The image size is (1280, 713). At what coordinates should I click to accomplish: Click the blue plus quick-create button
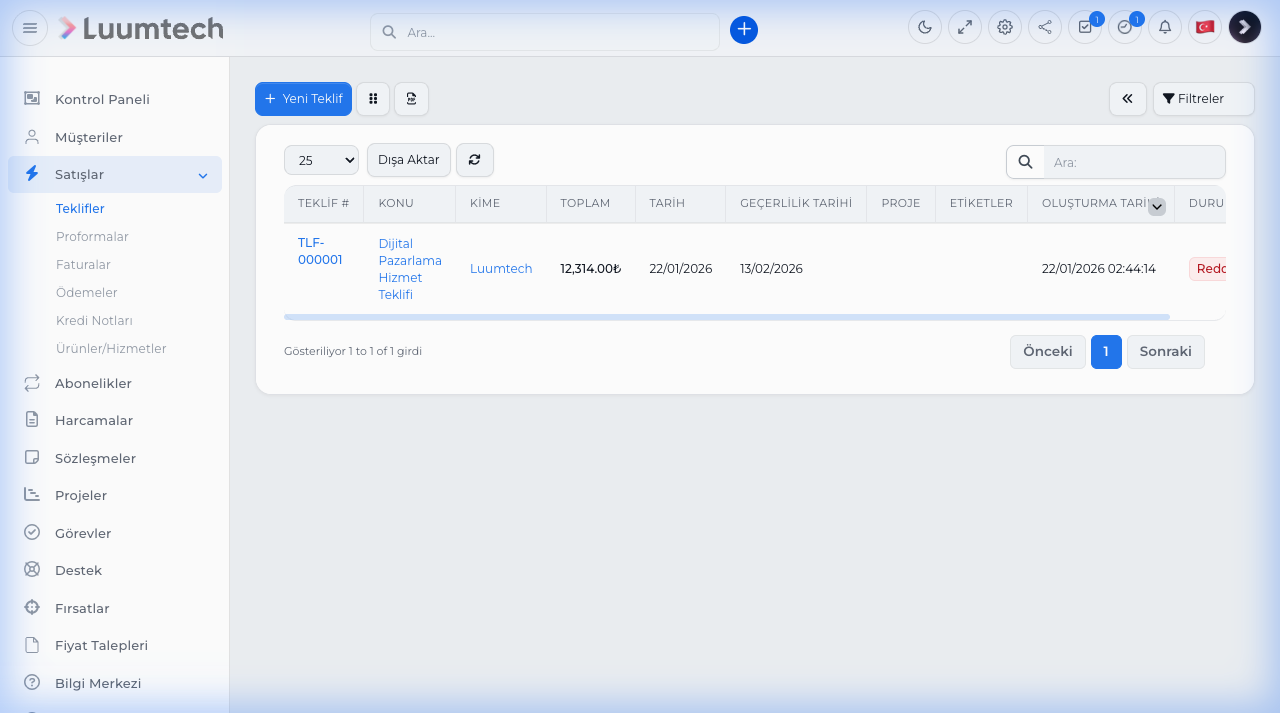[x=744, y=30]
